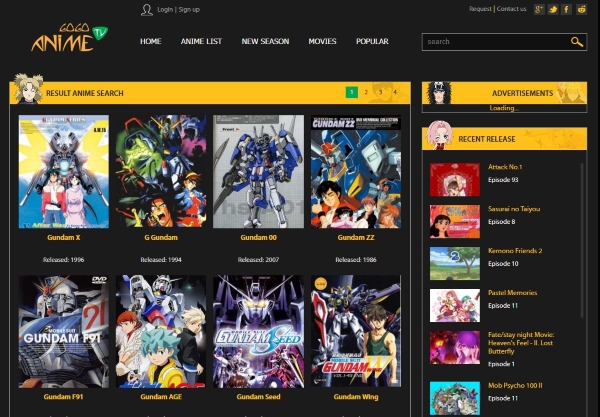Click the Google Plus social icon
Screen dimensions: 600x417
point(539,9)
